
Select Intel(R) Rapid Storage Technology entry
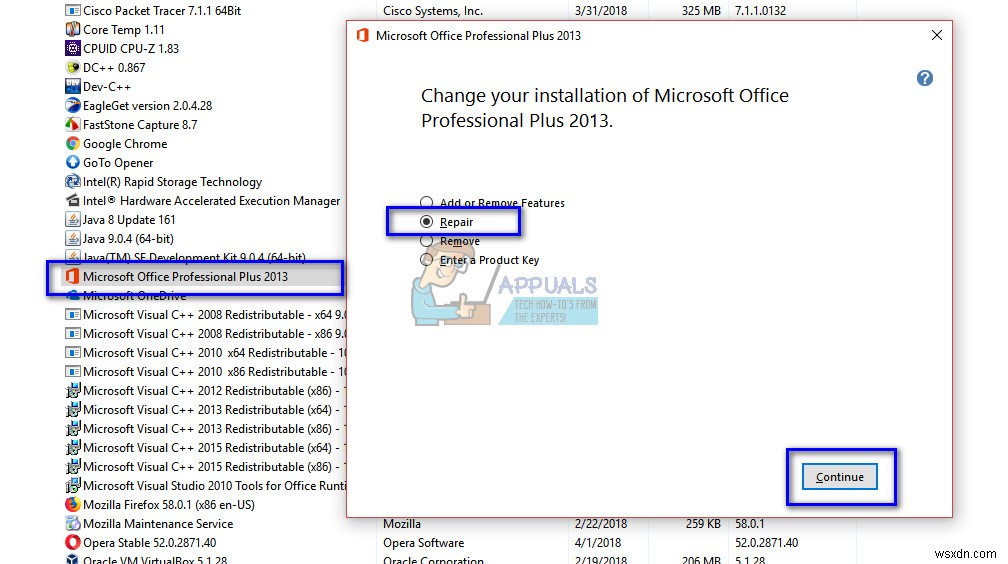[172, 182]
